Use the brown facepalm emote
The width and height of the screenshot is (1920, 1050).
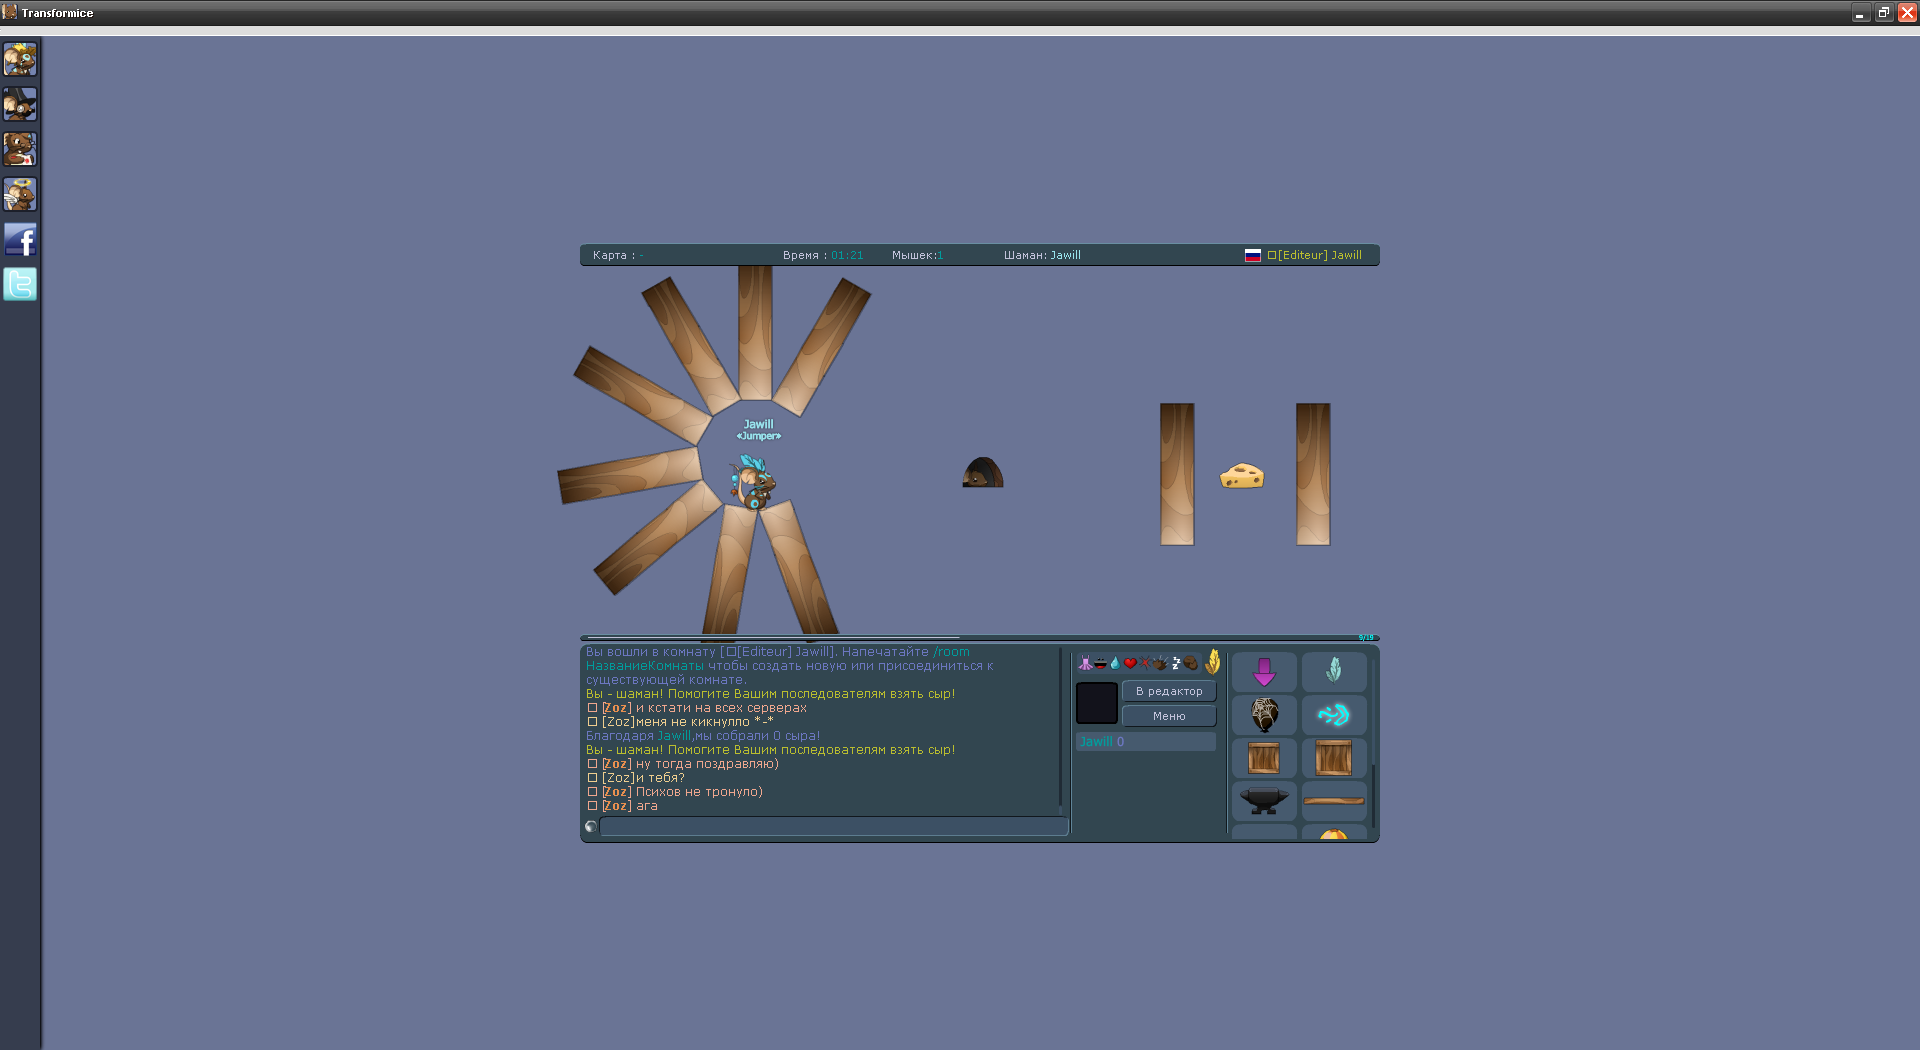pyautogui.click(x=1190, y=663)
